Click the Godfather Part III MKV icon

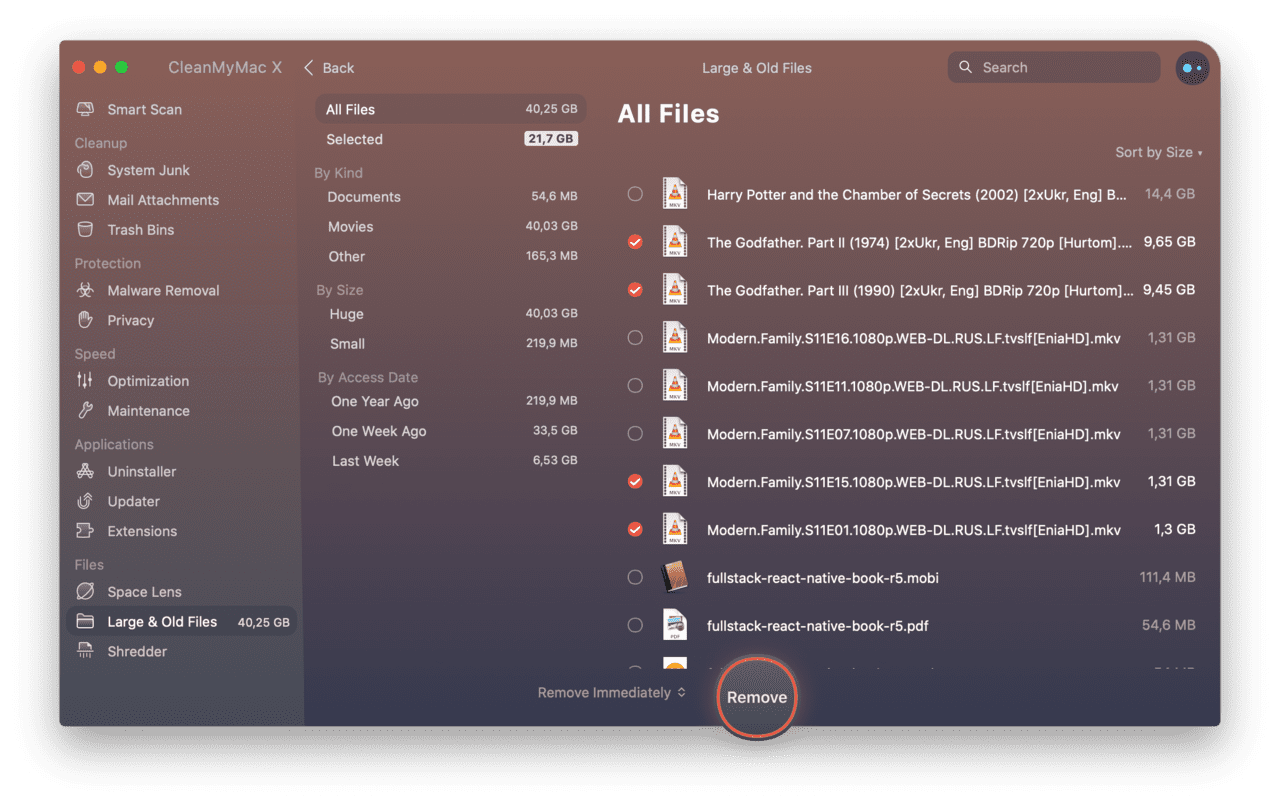pos(676,290)
